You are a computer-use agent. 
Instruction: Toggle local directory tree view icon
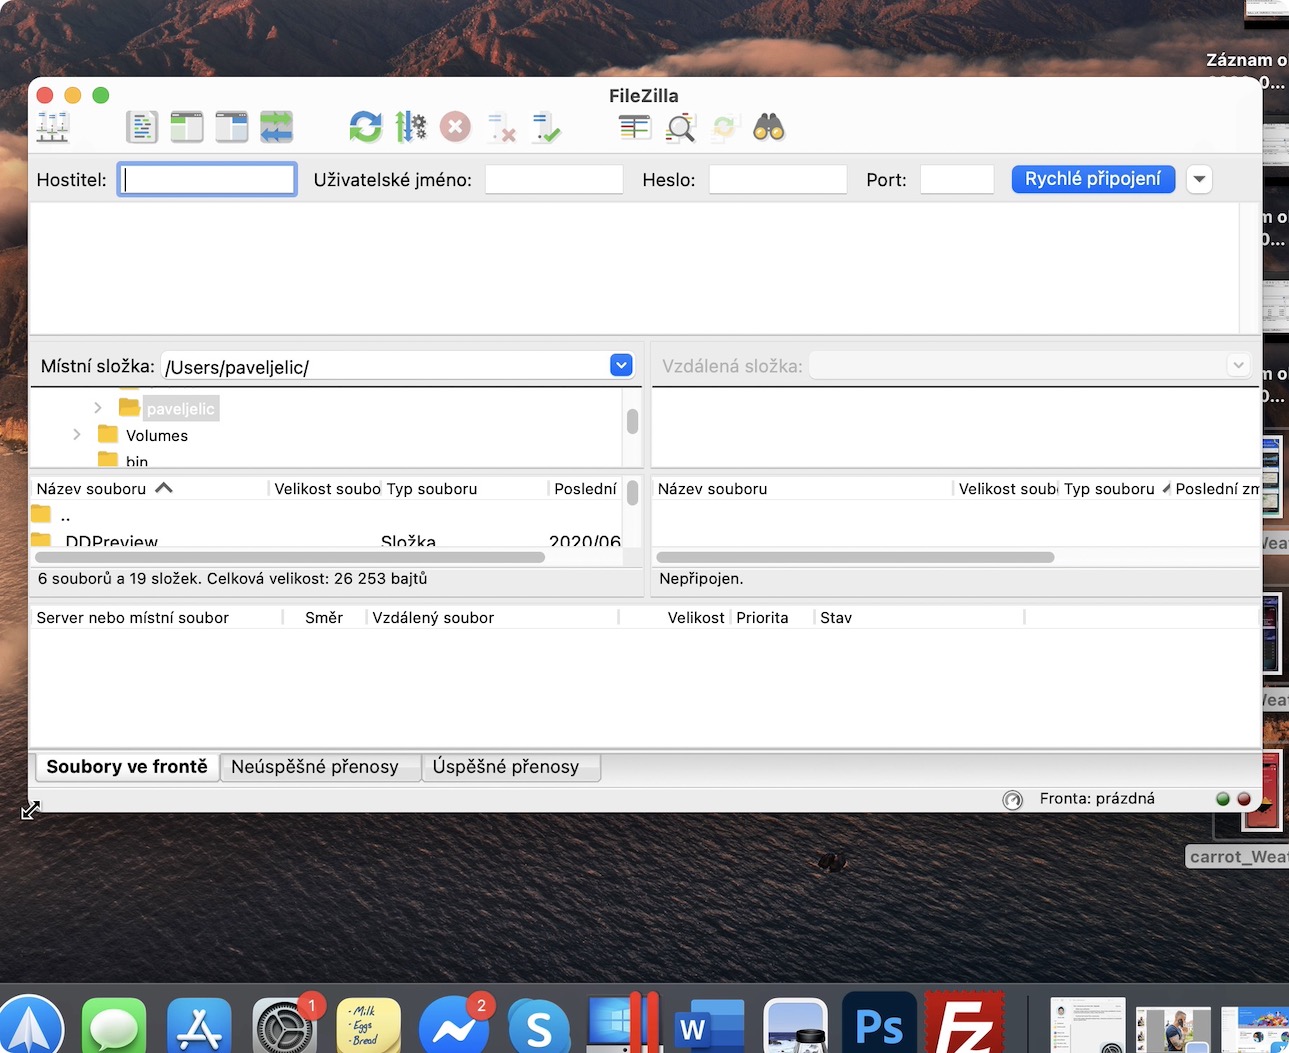(x=187, y=127)
